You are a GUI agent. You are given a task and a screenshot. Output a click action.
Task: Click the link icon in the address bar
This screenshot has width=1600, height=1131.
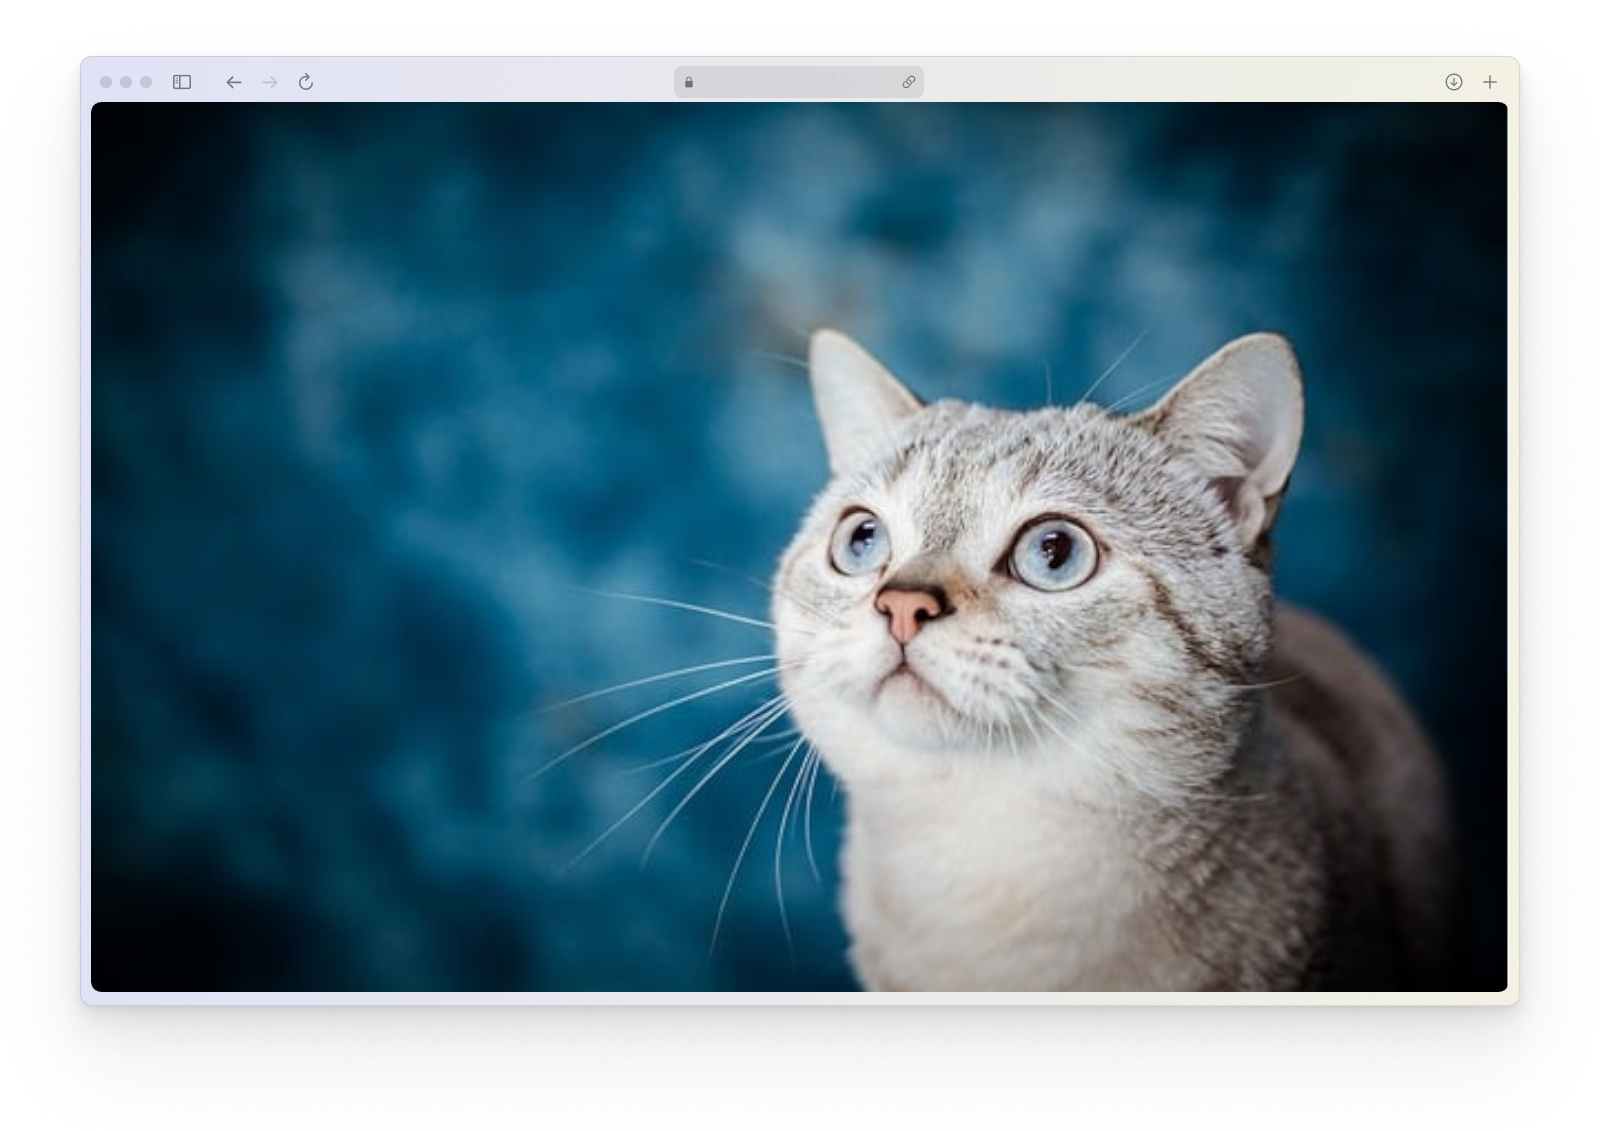tap(906, 83)
